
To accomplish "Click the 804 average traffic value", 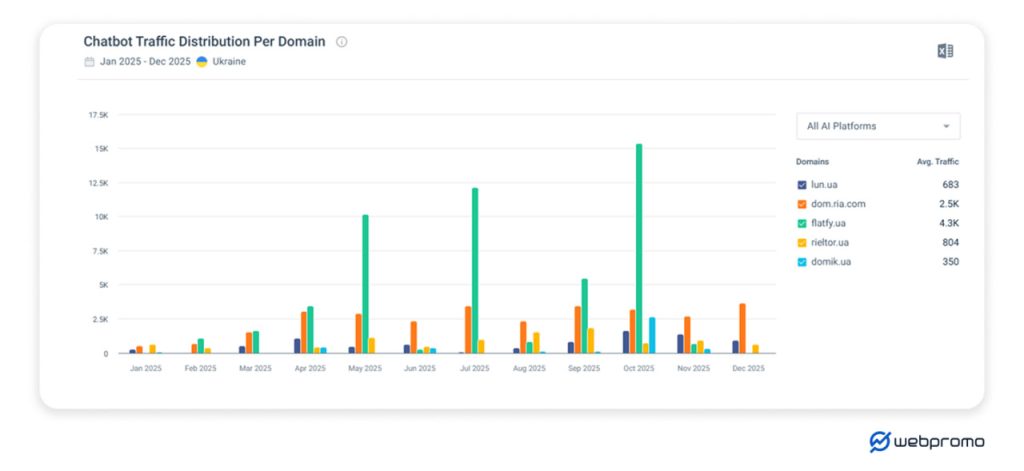I will point(951,242).
